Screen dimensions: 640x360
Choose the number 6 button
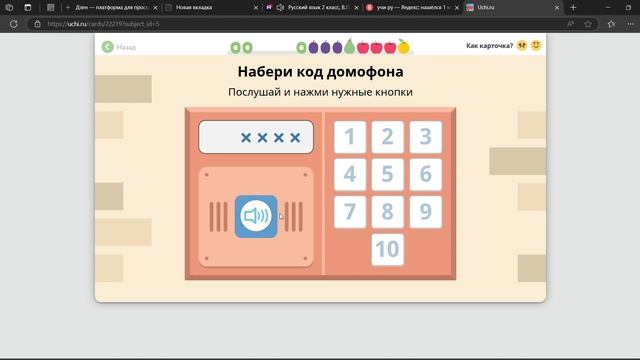[x=426, y=174]
